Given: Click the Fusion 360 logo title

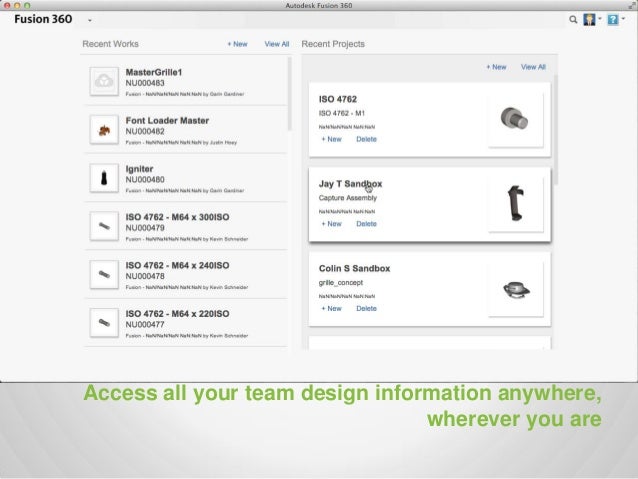Looking at the screenshot, I should pyautogui.click(x=43, y=19).
